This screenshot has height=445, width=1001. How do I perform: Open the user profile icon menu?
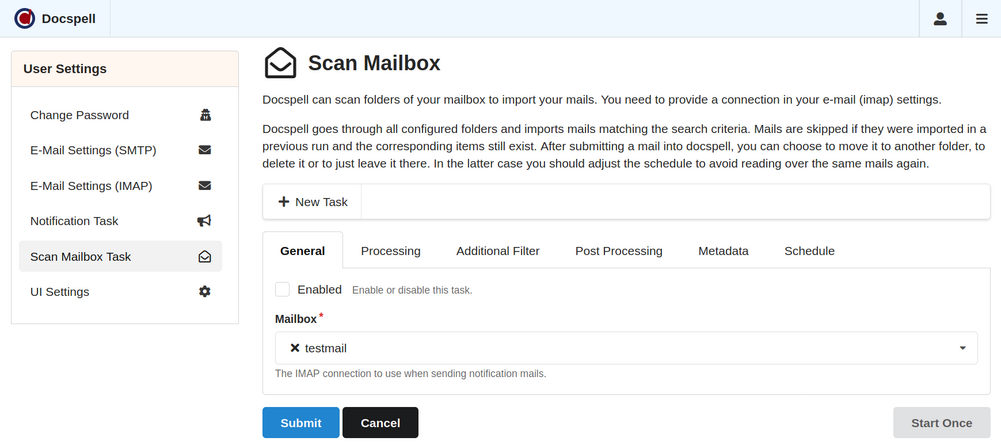pyautogui.click(x=940, y=19)
